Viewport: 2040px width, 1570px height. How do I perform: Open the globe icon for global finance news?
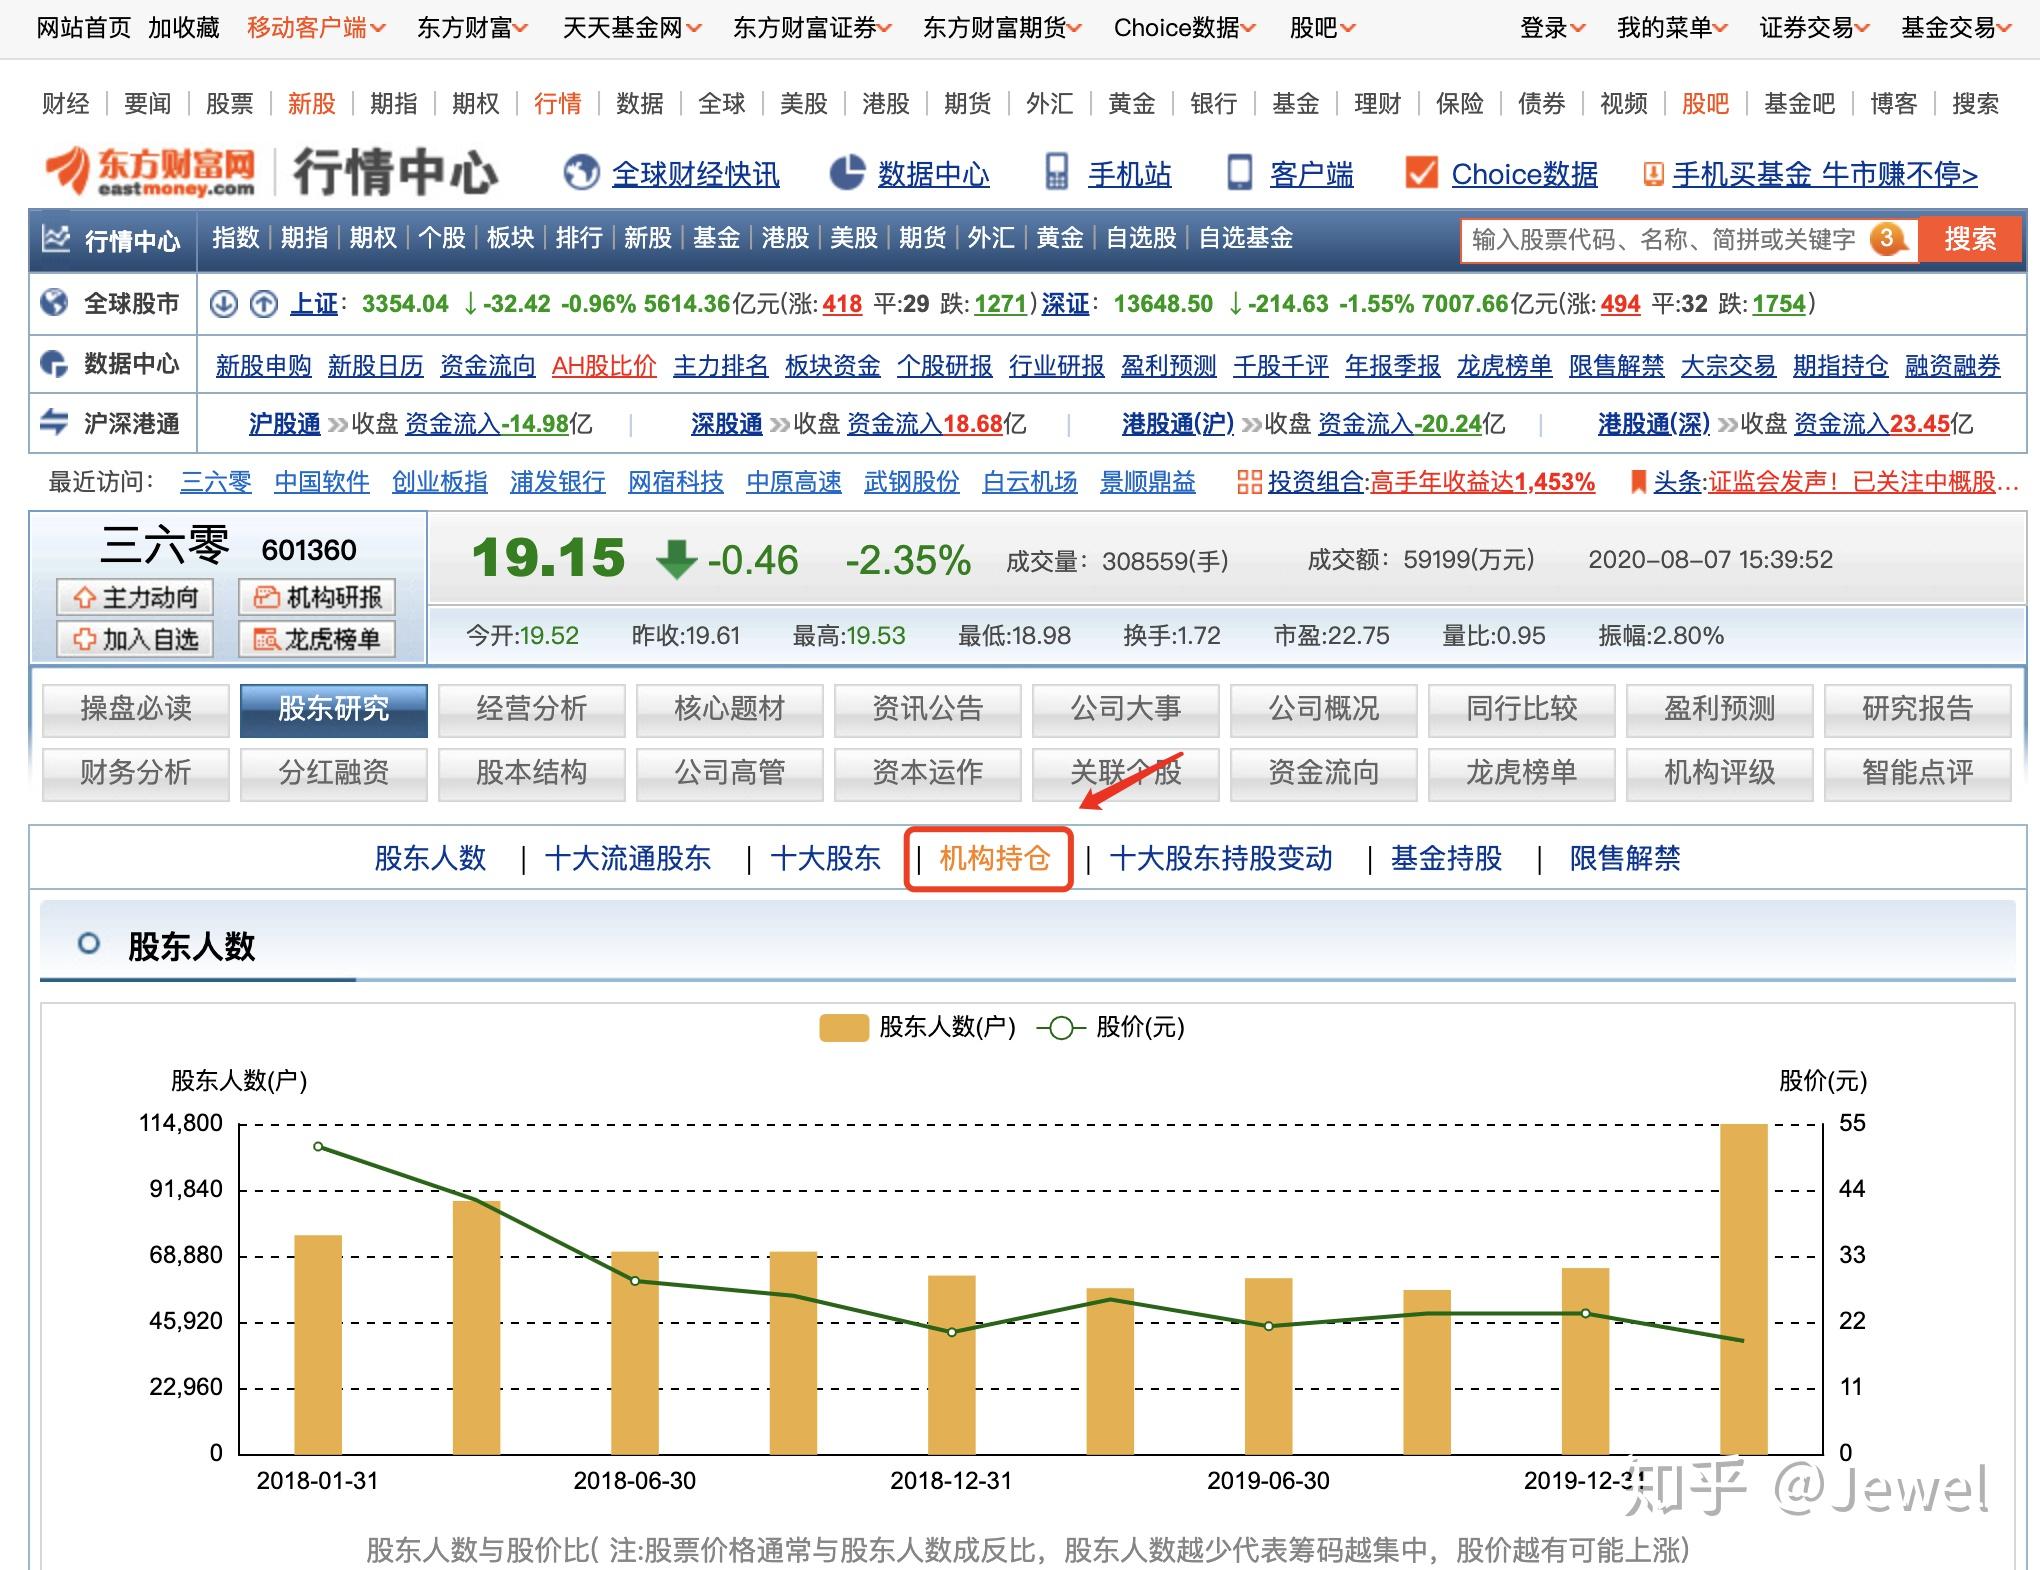pos(581,173)
